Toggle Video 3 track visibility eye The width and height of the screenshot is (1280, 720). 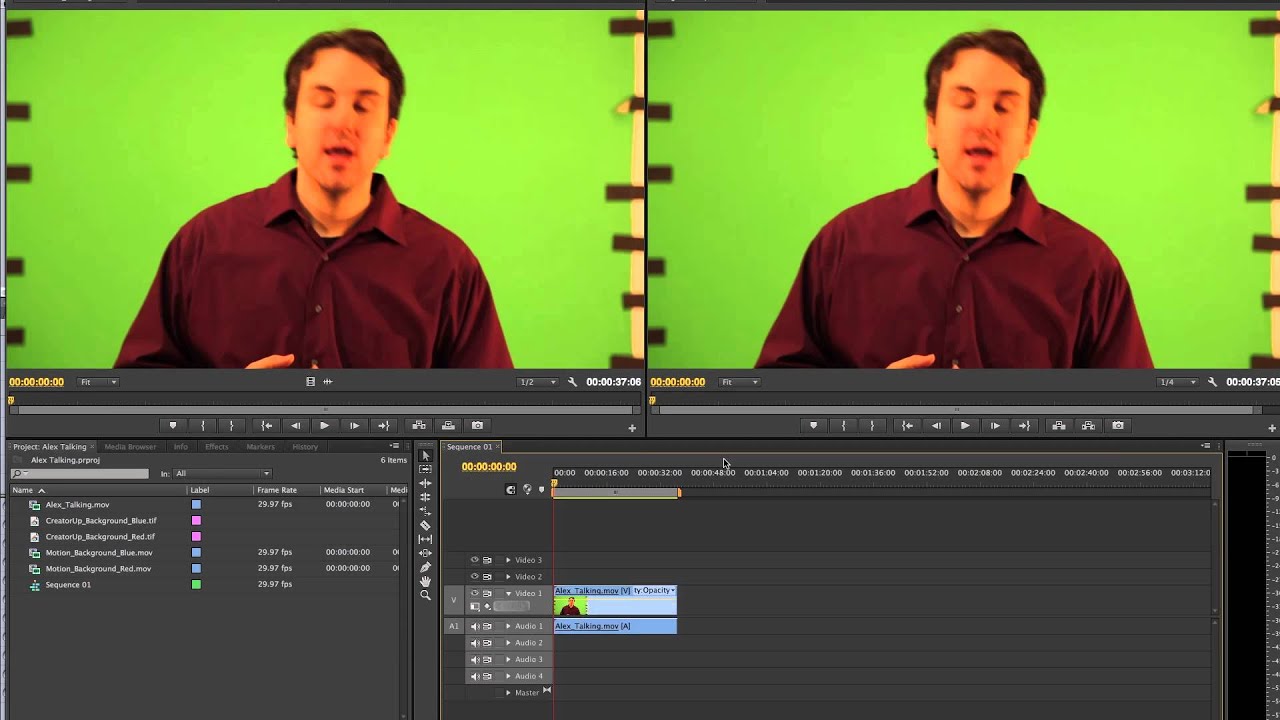475,560
